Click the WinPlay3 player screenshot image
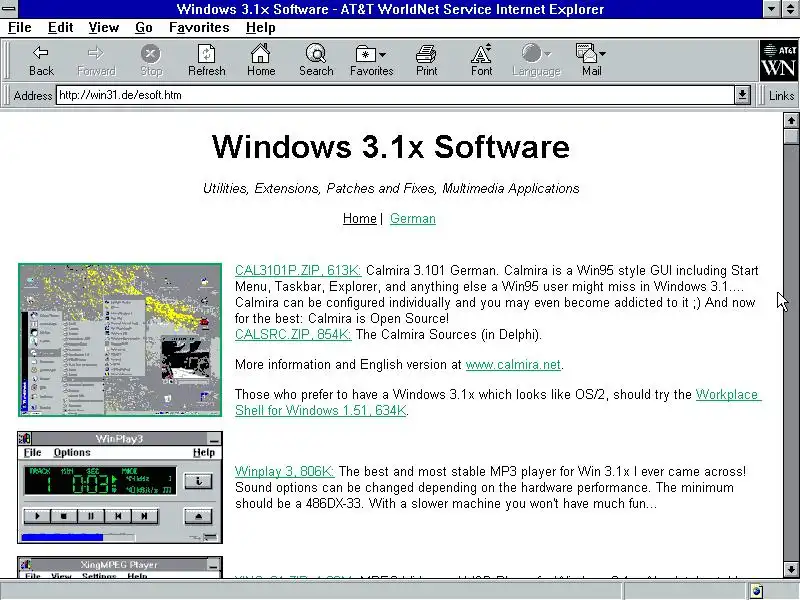 (x=120, y=487)
